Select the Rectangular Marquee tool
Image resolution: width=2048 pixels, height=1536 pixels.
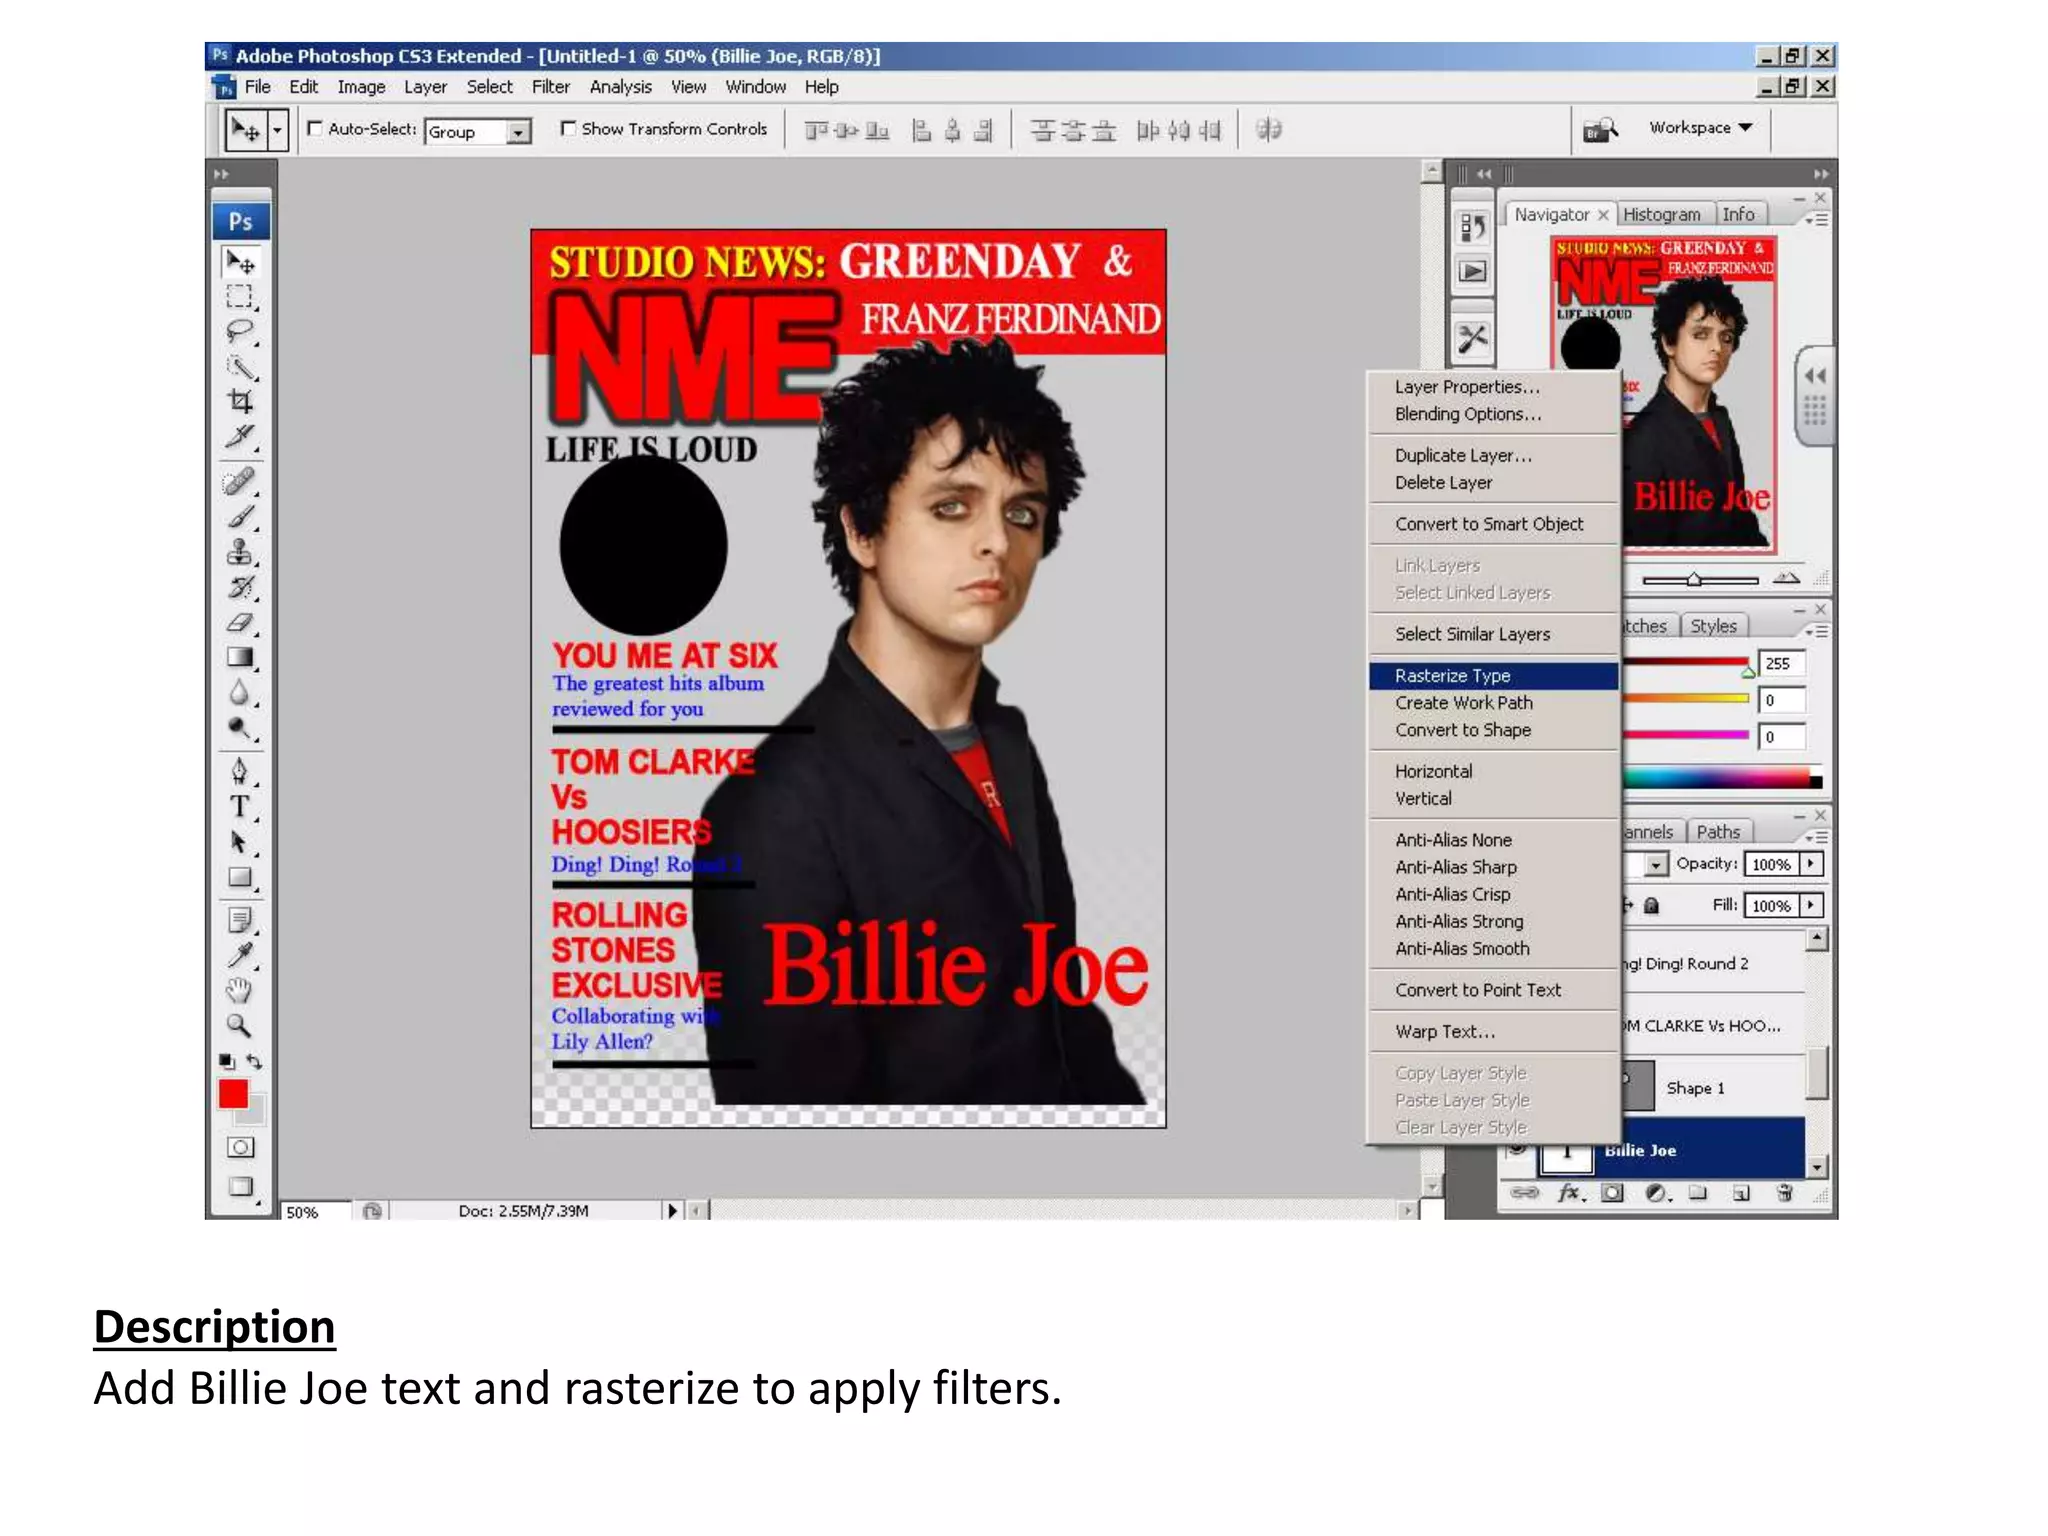pos(240,297)
